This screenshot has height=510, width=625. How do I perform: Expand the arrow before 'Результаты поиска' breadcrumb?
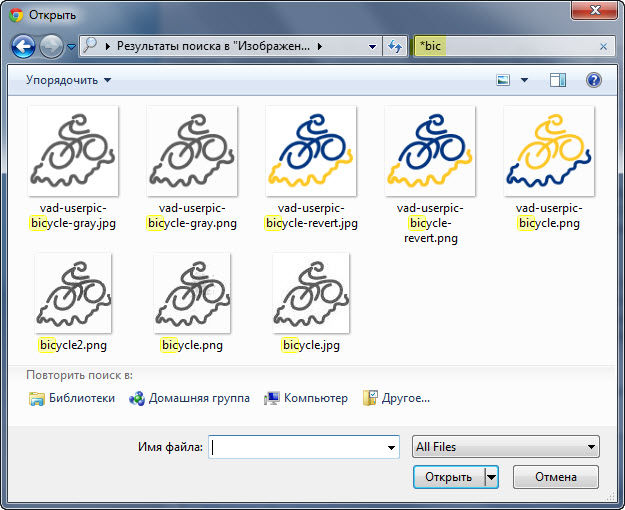pos(108,47)
